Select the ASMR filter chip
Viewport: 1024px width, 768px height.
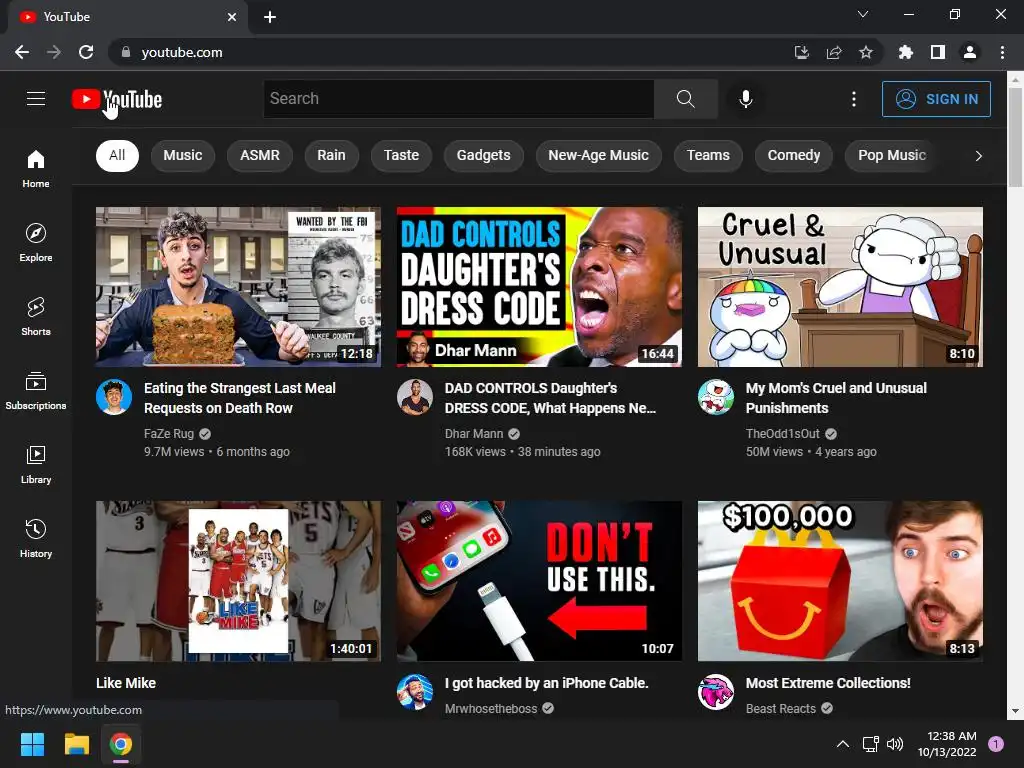pos(260,155)
